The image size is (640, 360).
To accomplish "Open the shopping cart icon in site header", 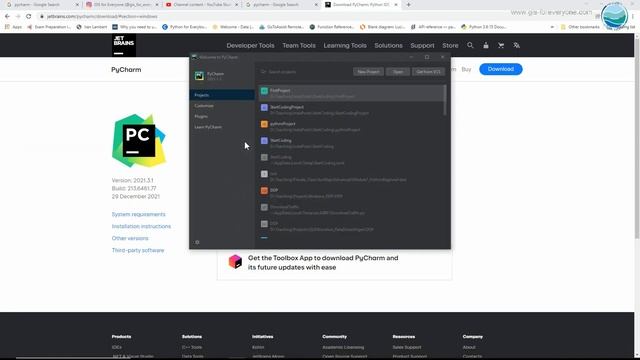I will (x=501, y=45).
